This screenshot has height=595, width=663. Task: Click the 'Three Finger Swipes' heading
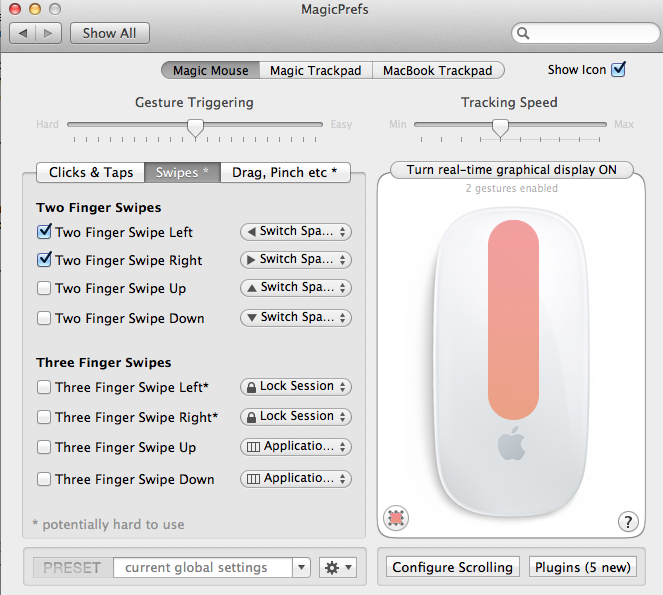click(x=104, y=363)
